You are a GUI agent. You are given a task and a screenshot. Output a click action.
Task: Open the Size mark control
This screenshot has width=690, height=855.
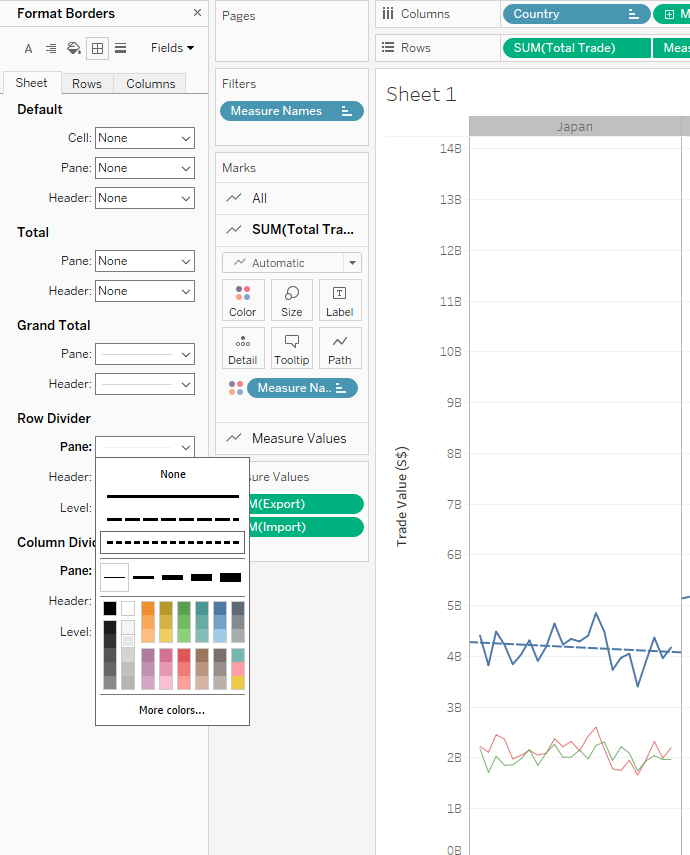tap(292, 300)
